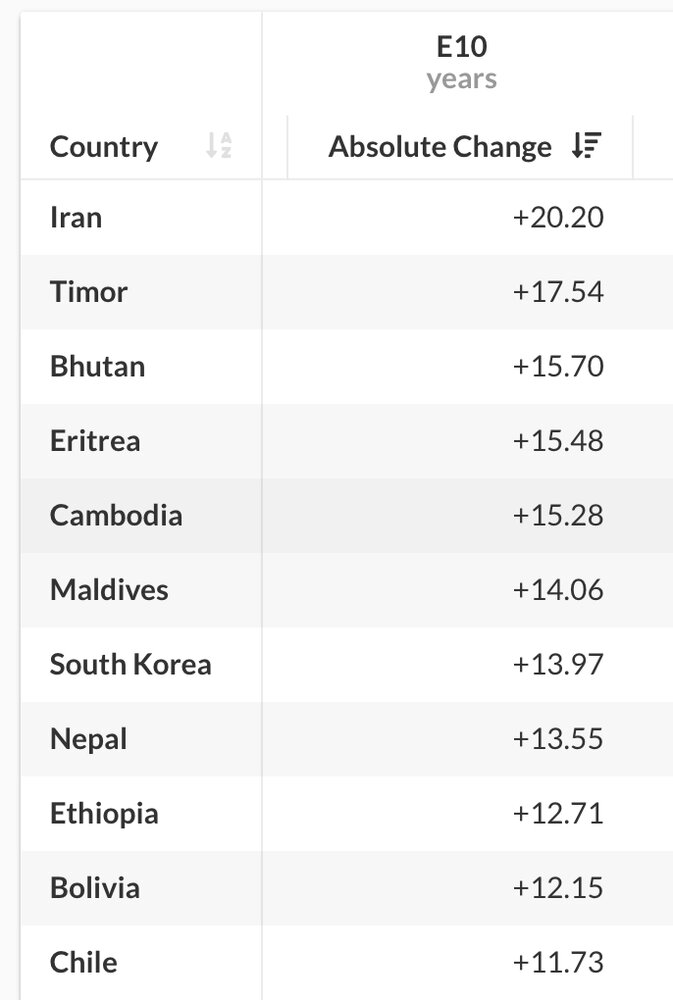673x1000 pixels.
Task: Click the South Korea row label
Action: [131, 665]
